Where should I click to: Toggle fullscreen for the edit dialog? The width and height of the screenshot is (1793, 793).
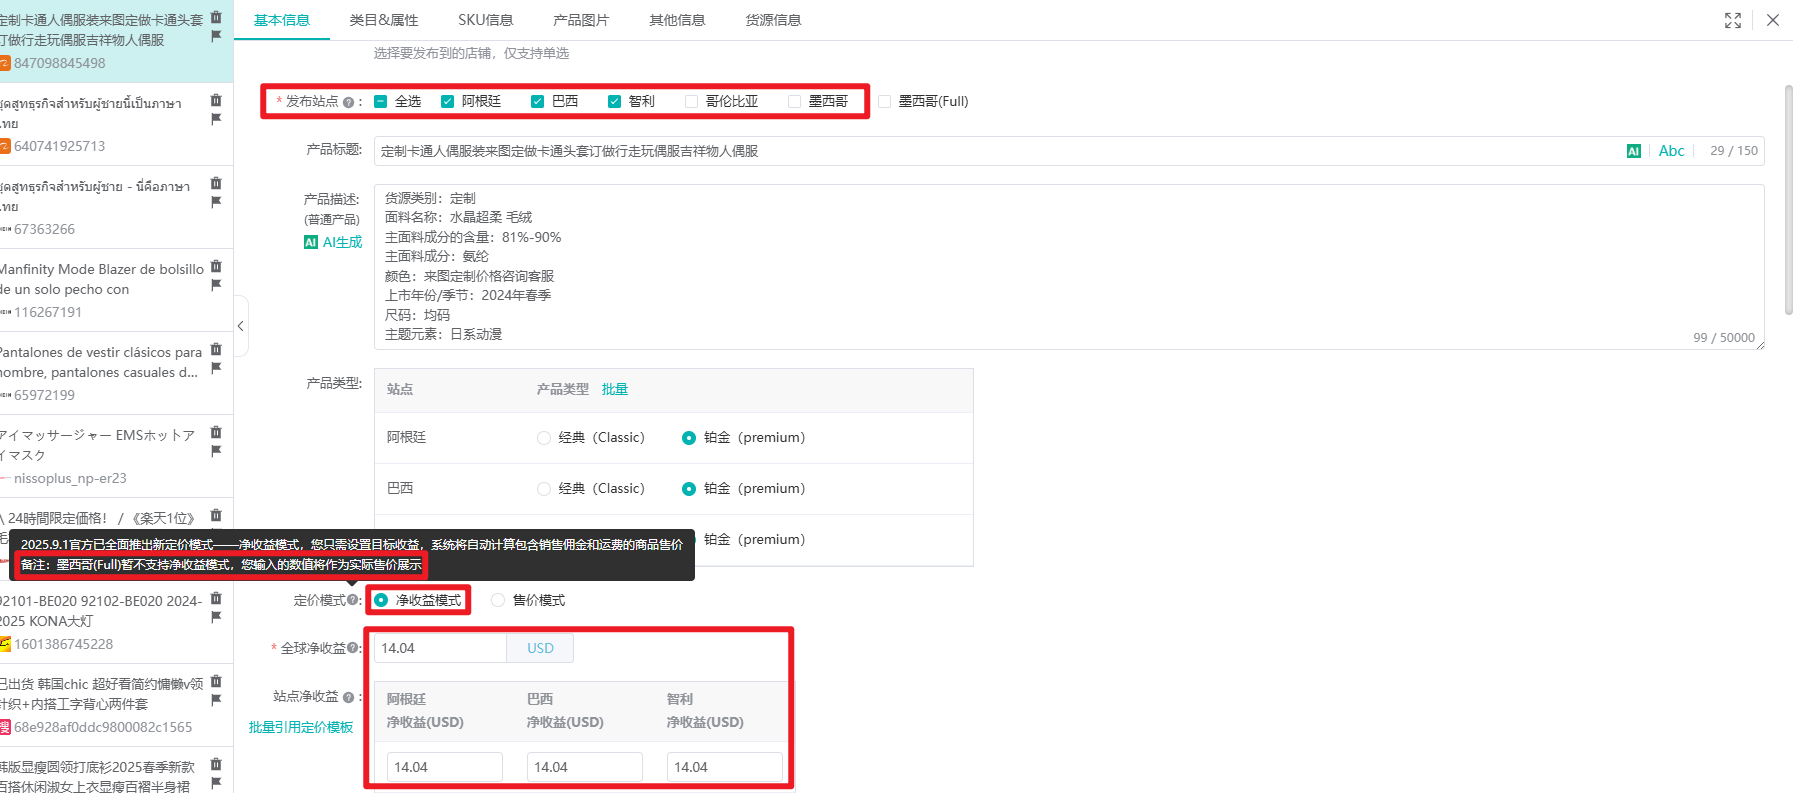pyautogui.click(x=1733, y=20)
